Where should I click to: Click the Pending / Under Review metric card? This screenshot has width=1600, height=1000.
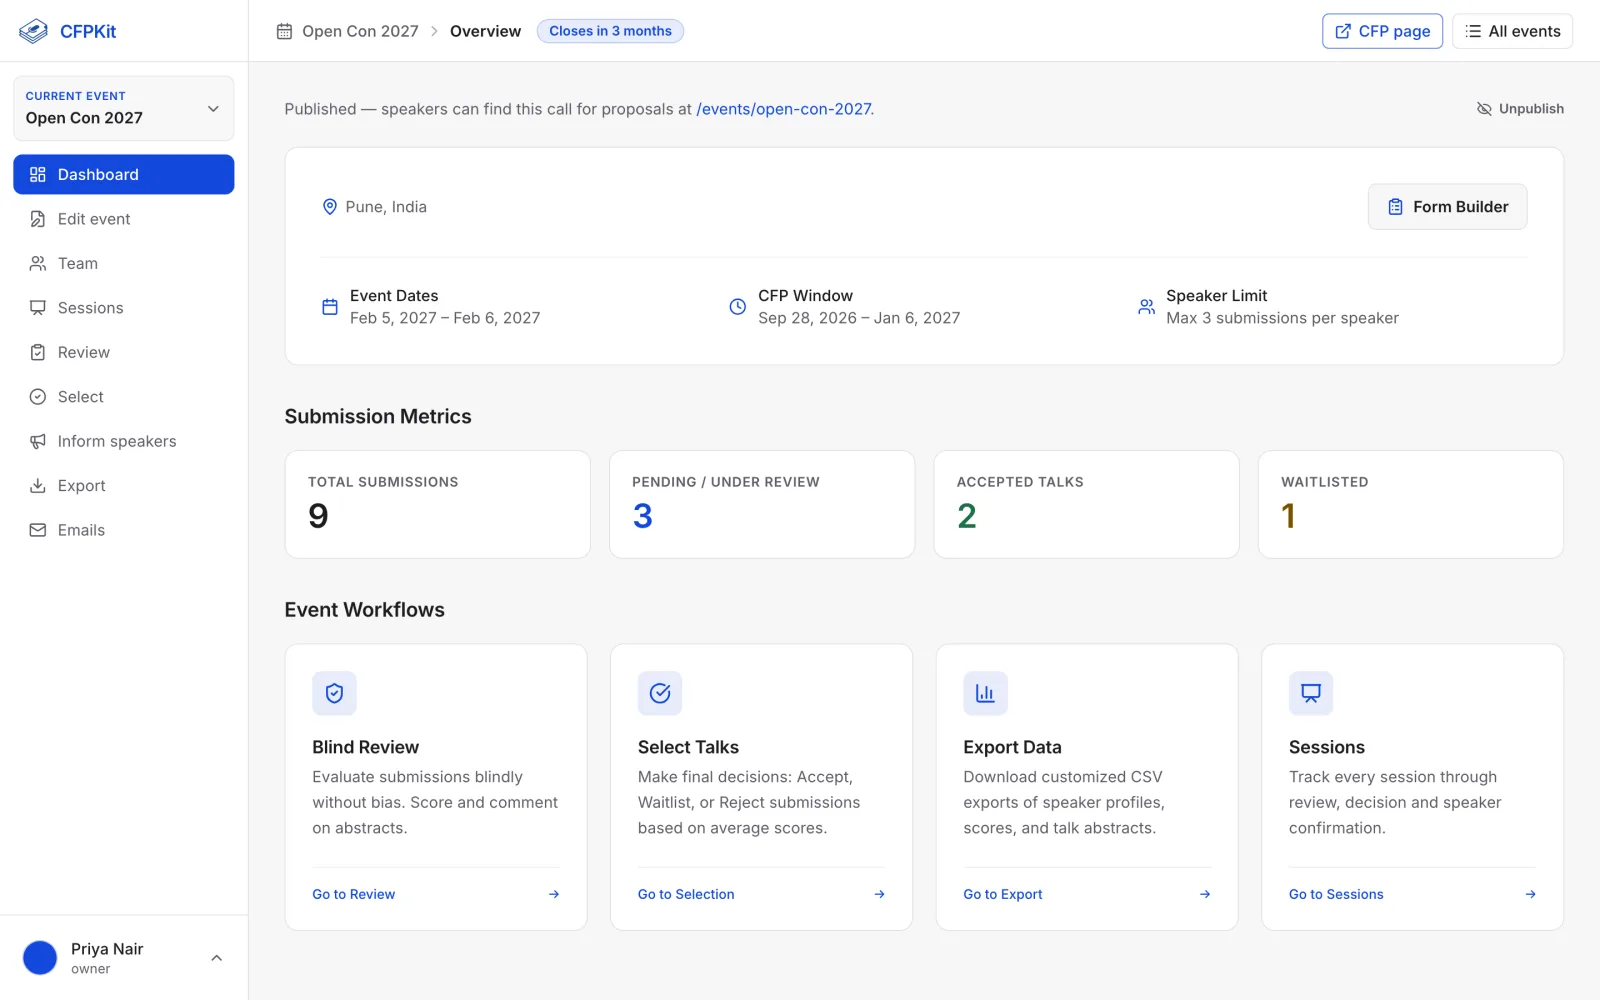[x=762, y=504]
